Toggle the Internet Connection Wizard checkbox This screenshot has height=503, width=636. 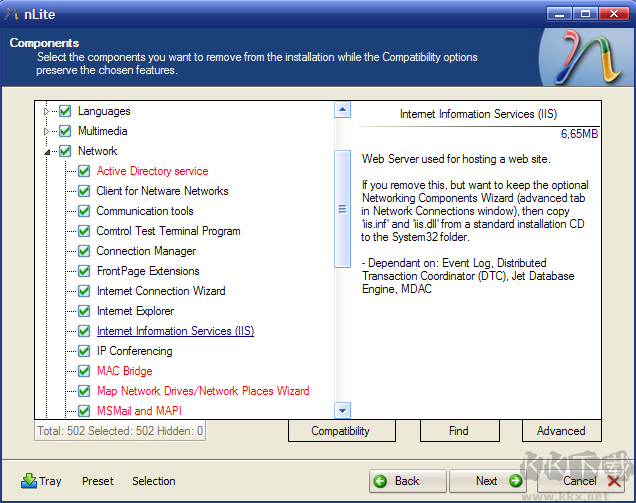(x=84, y=291)
